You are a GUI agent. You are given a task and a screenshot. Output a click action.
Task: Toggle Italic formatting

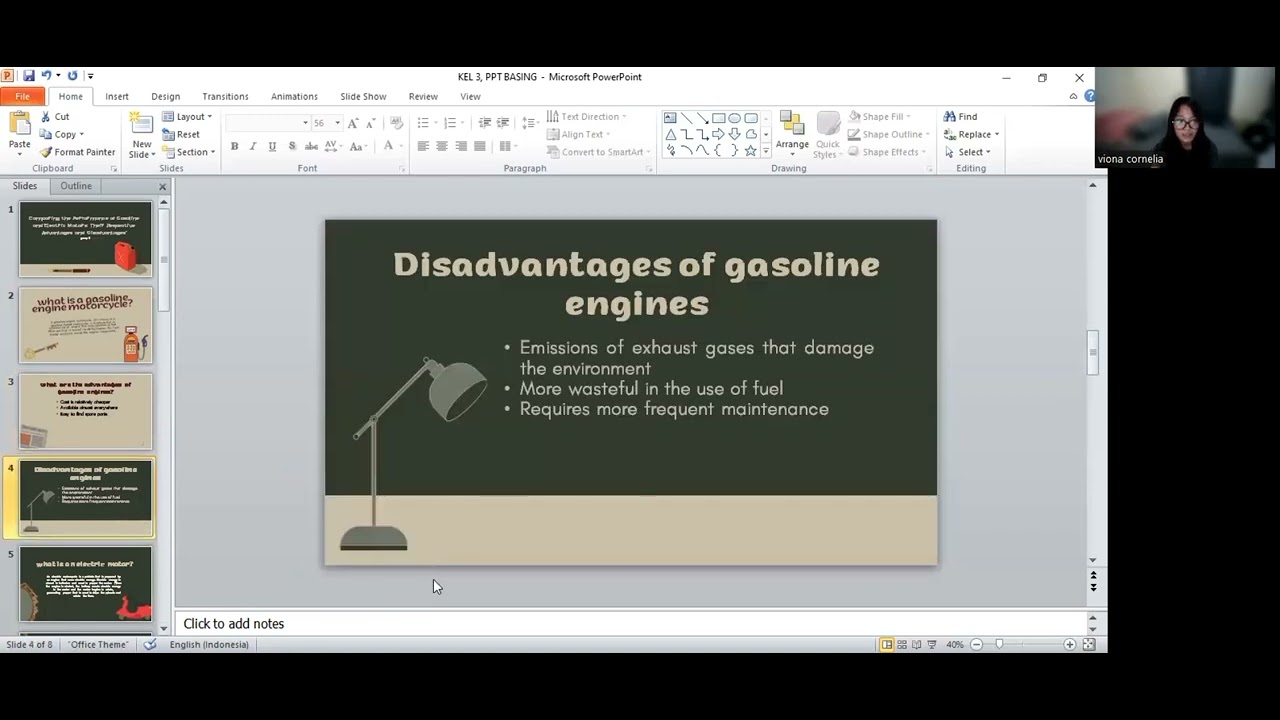[253, 147]
